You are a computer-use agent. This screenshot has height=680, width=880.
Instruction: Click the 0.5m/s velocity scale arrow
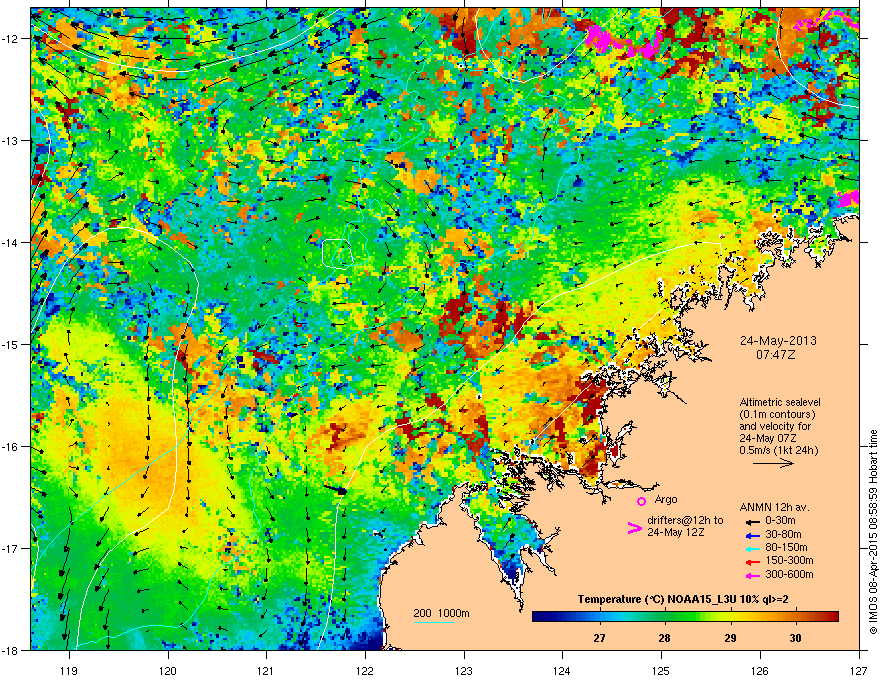point(773,463)
